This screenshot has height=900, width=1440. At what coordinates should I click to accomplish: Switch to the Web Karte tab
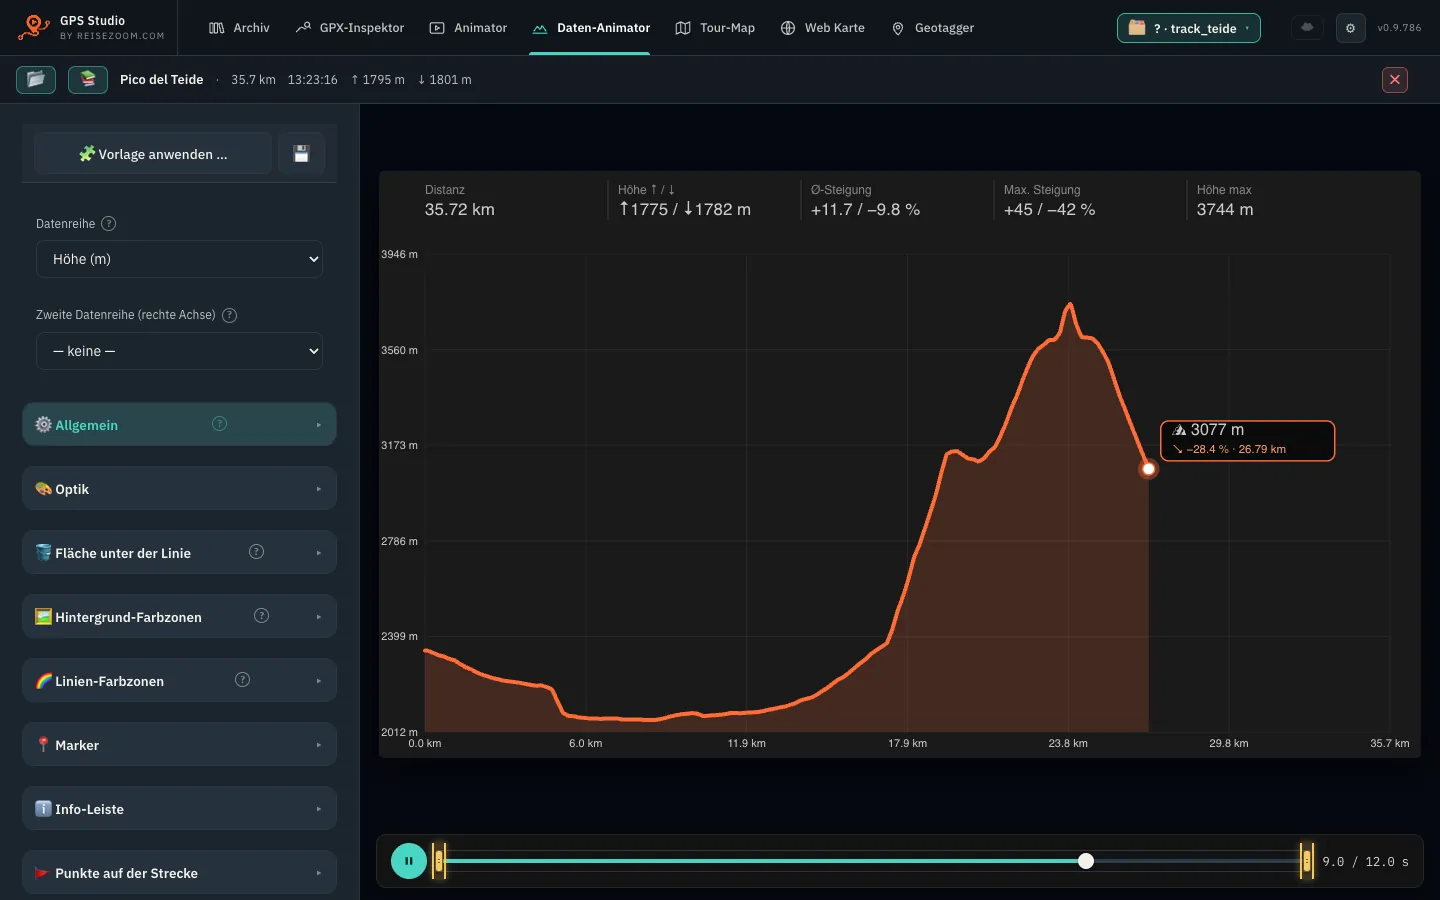click(x=822, y=28)
